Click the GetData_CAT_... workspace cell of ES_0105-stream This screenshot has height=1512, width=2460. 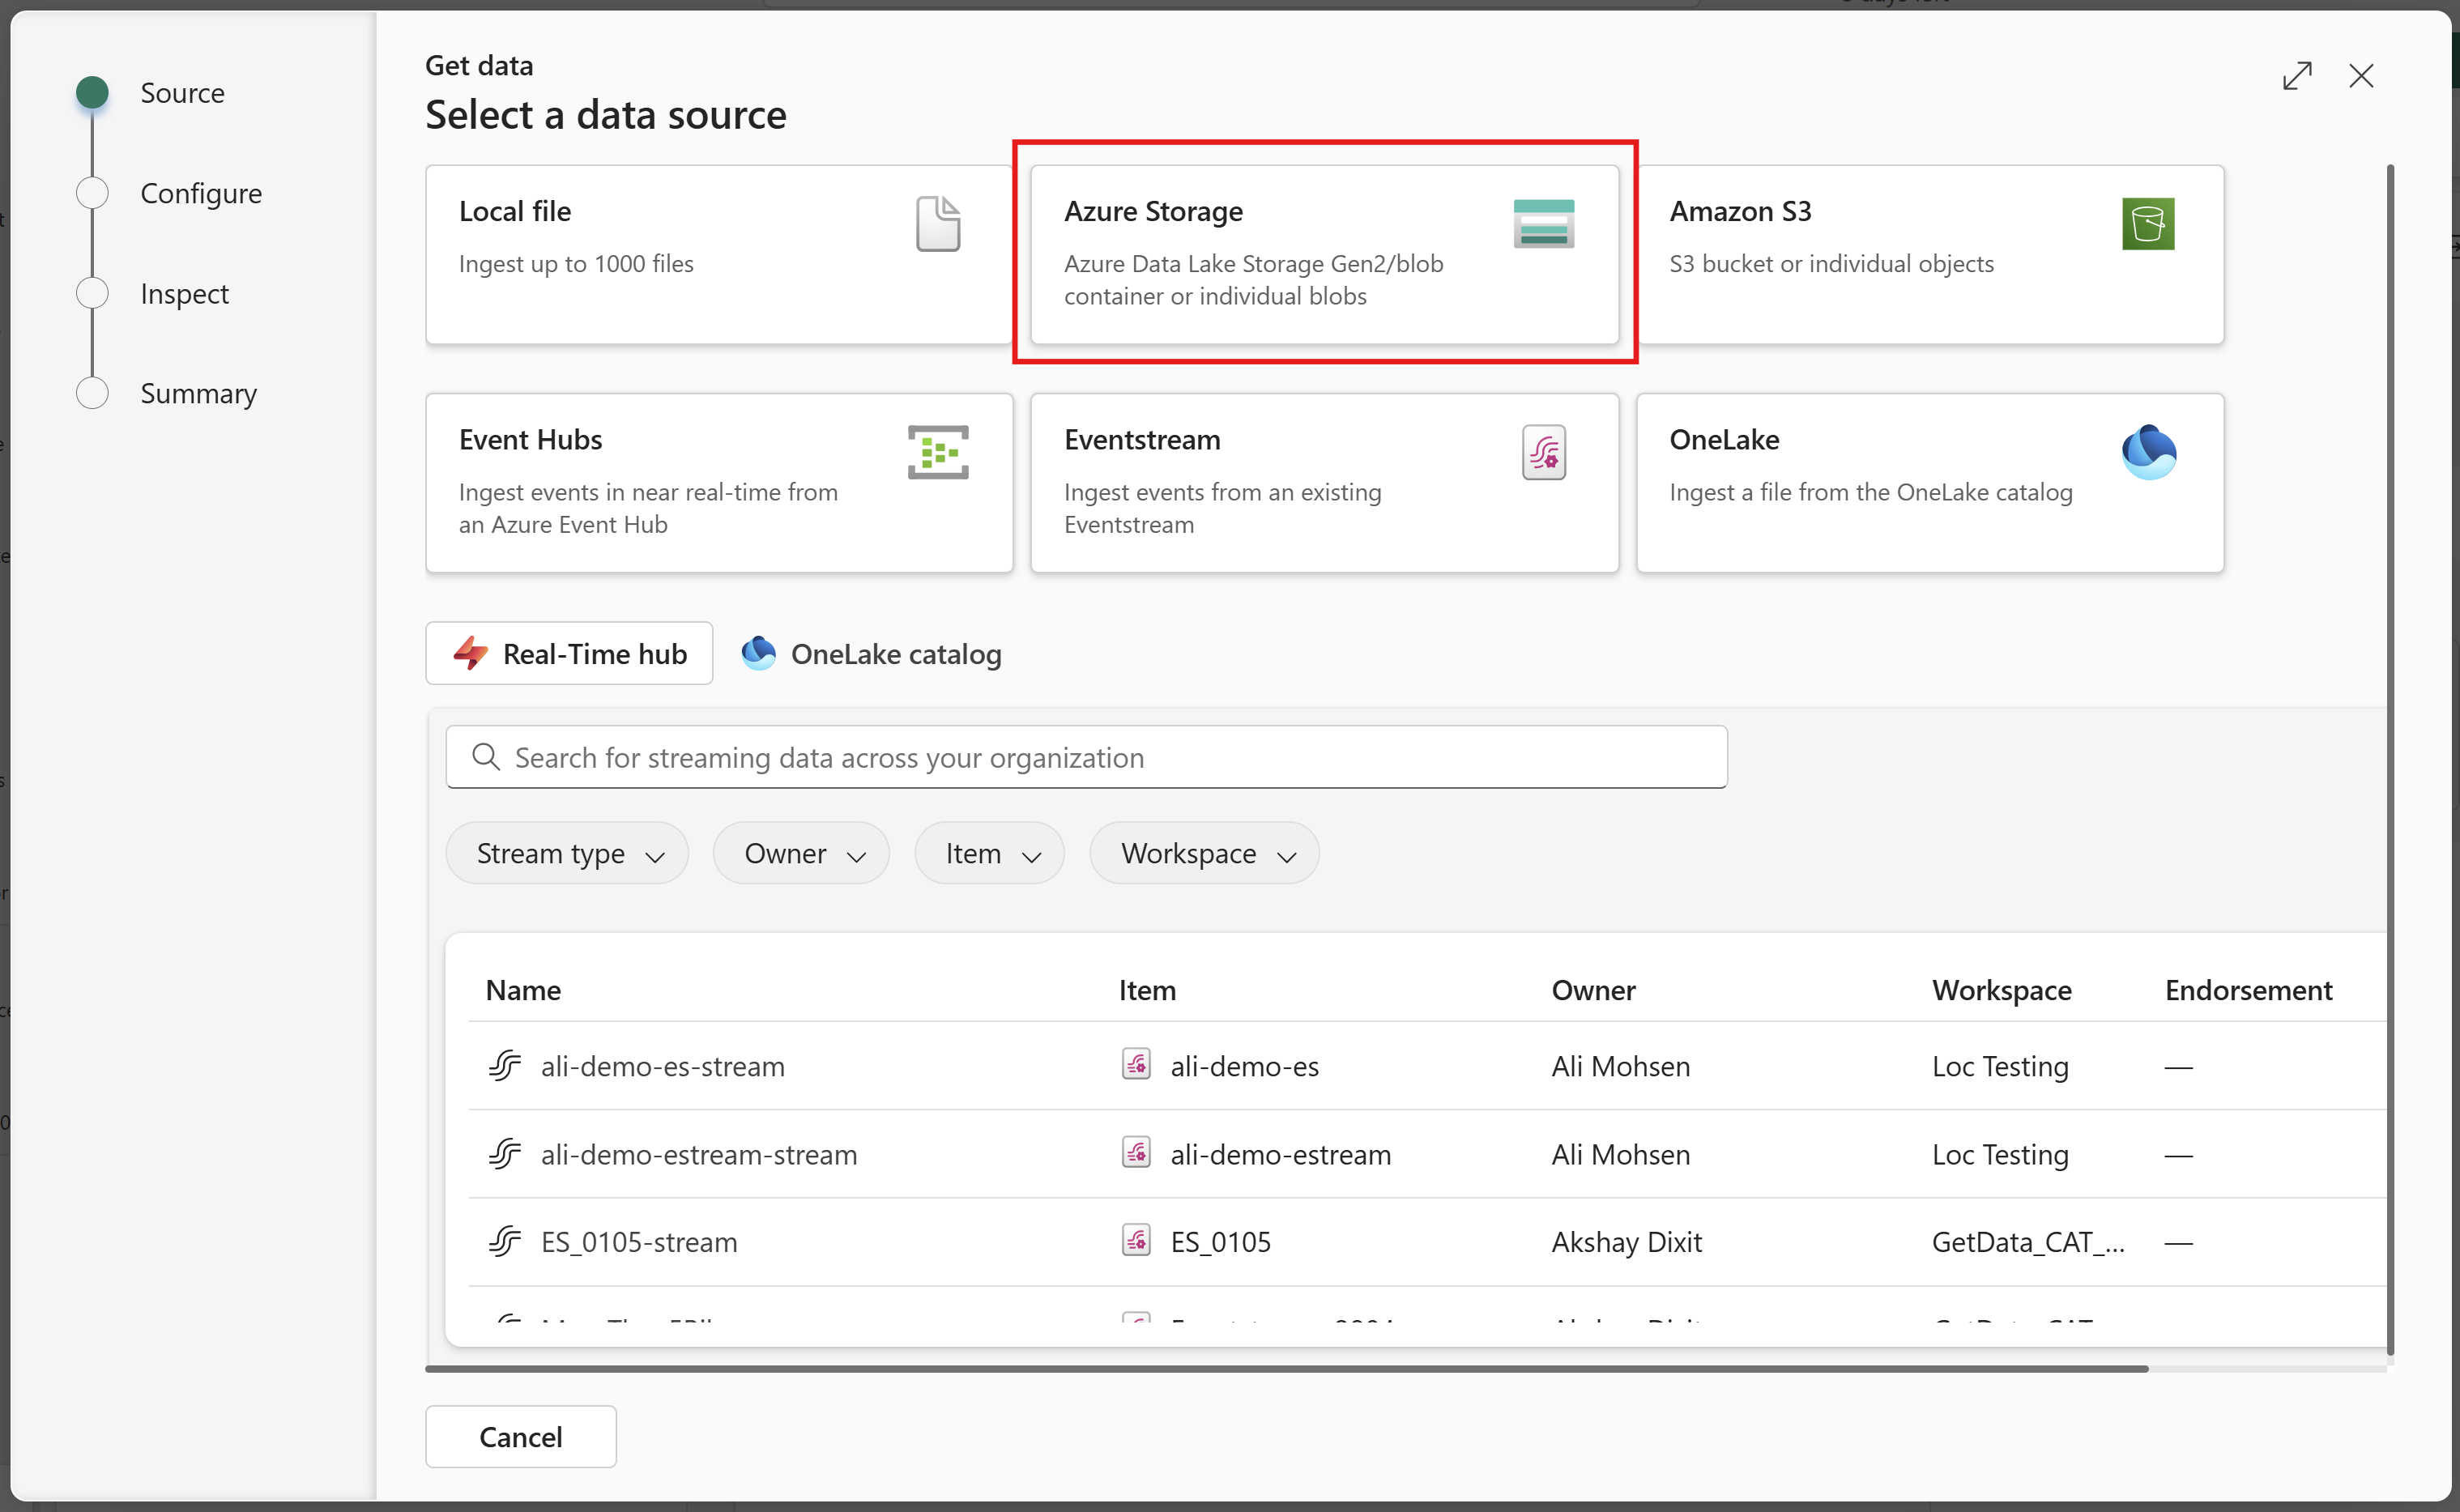click(x=2028, y=1242)
